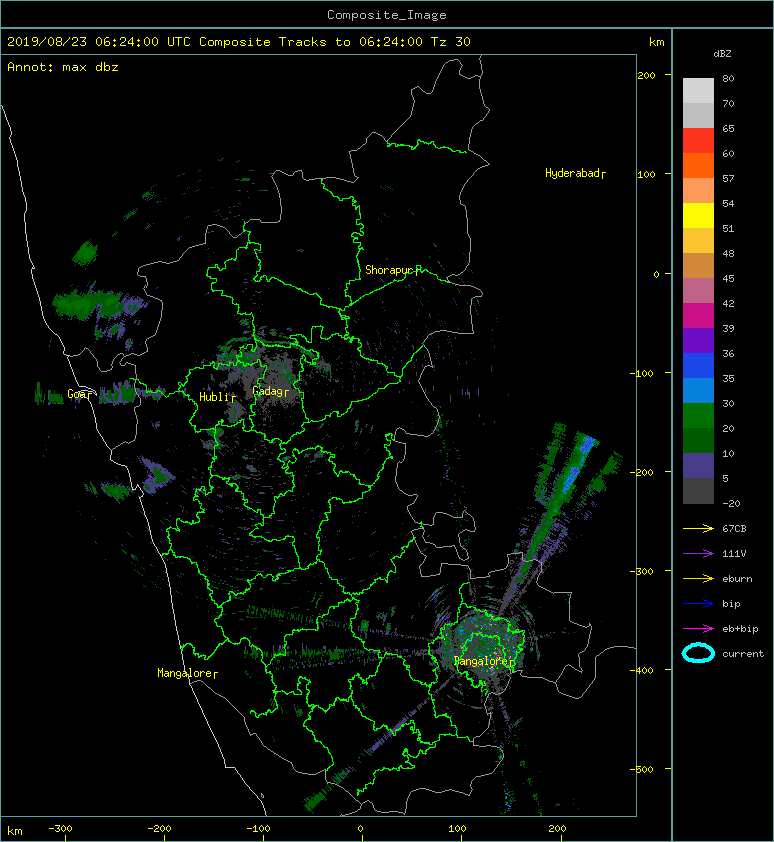Click the yellow 67CB arrow legend icon
The image size is (774, 842).
pyautogui.click(x=698, y=529)
